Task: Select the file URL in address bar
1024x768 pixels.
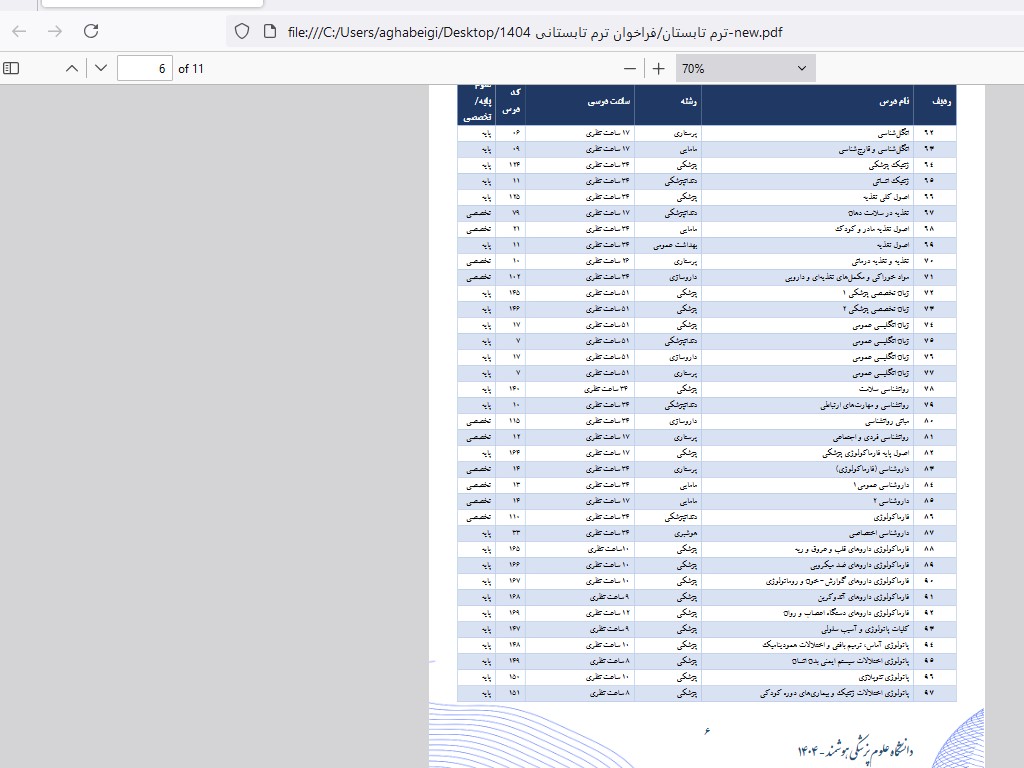Action: [x=535, y=32]
